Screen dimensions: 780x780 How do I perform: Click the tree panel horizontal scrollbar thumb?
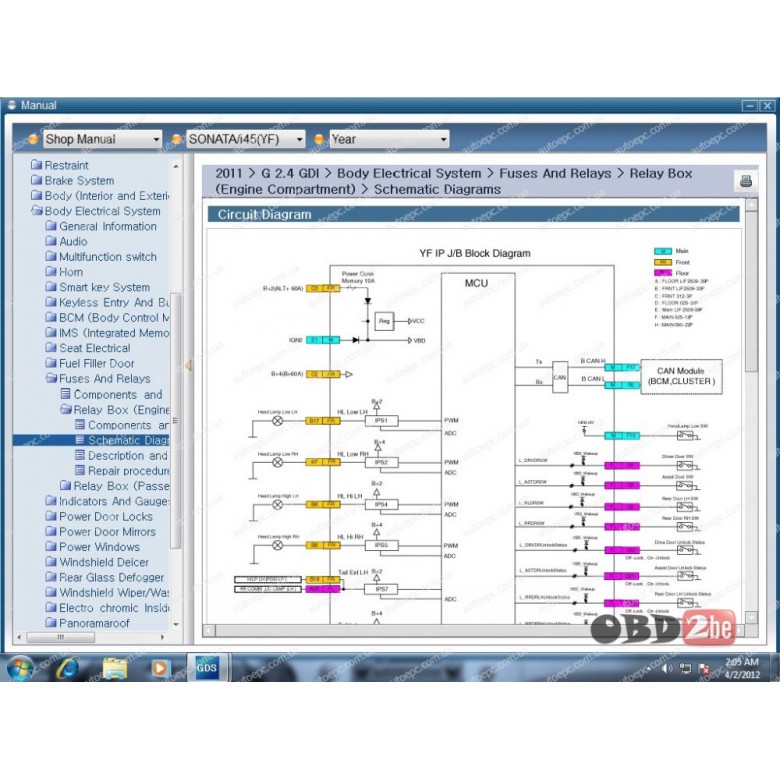(x=60, y=637)
